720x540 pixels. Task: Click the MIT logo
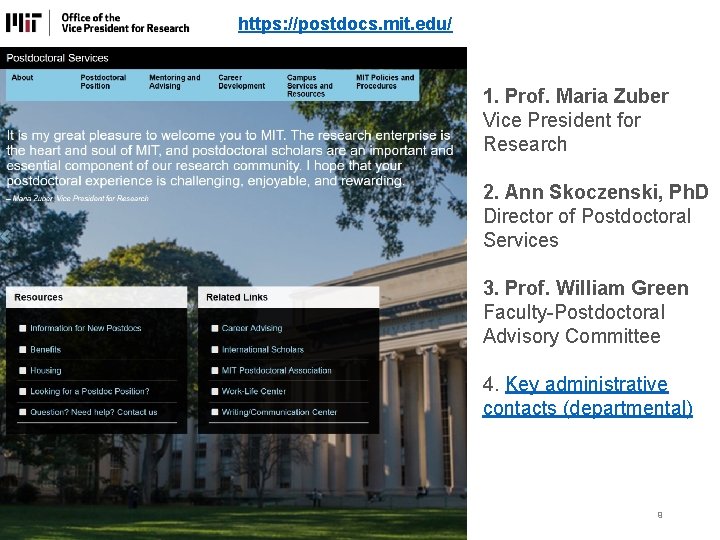coord(24,22)
